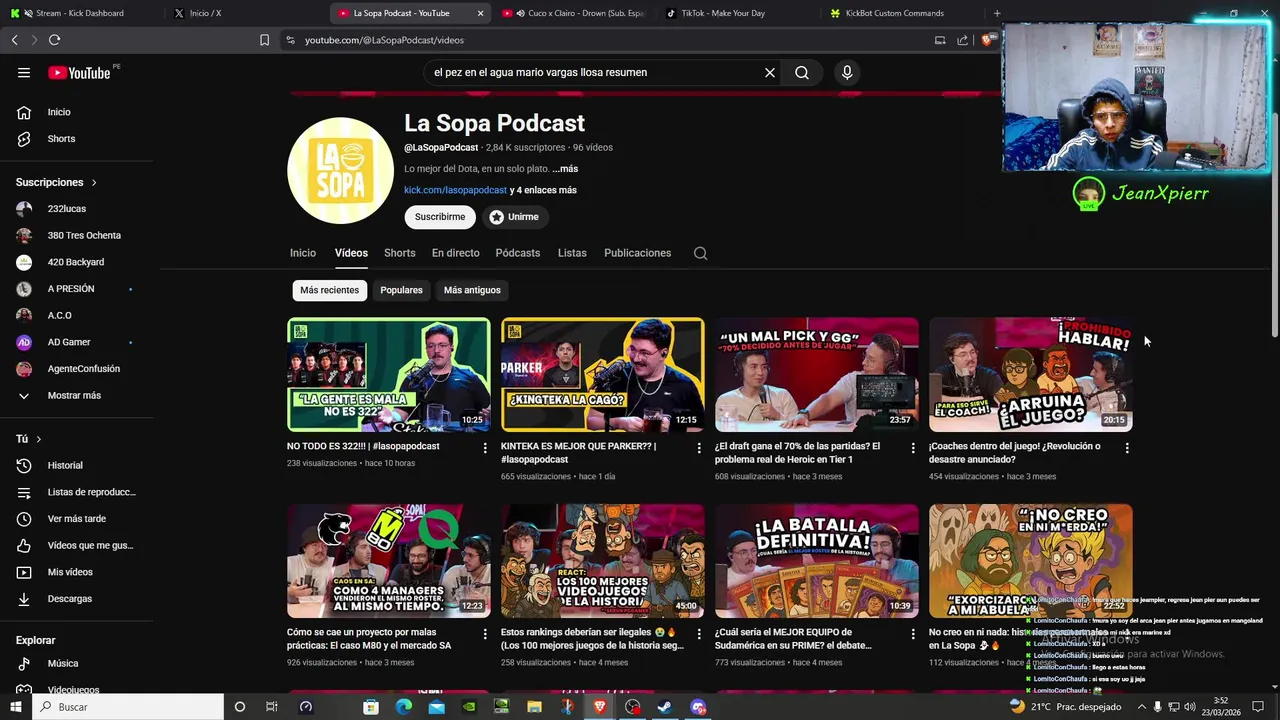Open Microsoft Edge from the taskbar

[403, 707]
